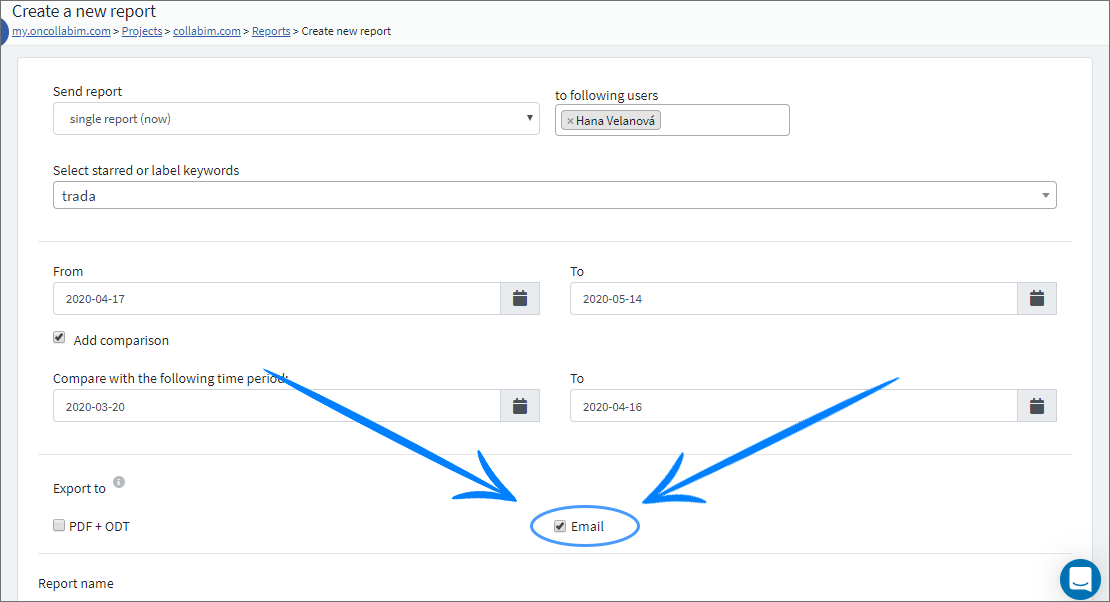Click the From date field 2020-04-17
Image resolution: width=1110 pixels, height=602 pixels.
click(x=277, y=299)
